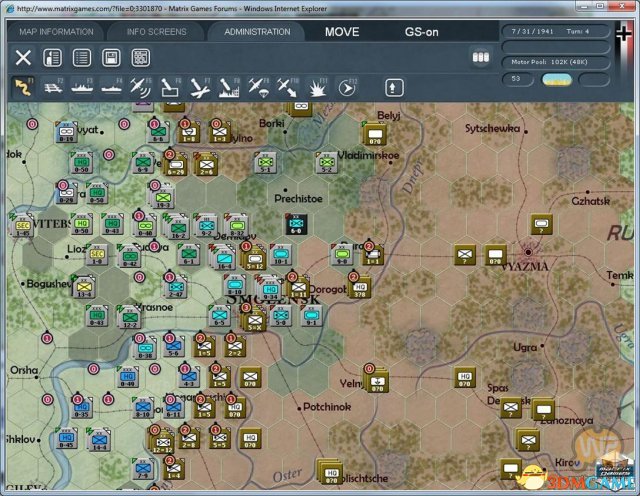
Task: Click the up-arrow button right of F12
Action: point(394,88)
